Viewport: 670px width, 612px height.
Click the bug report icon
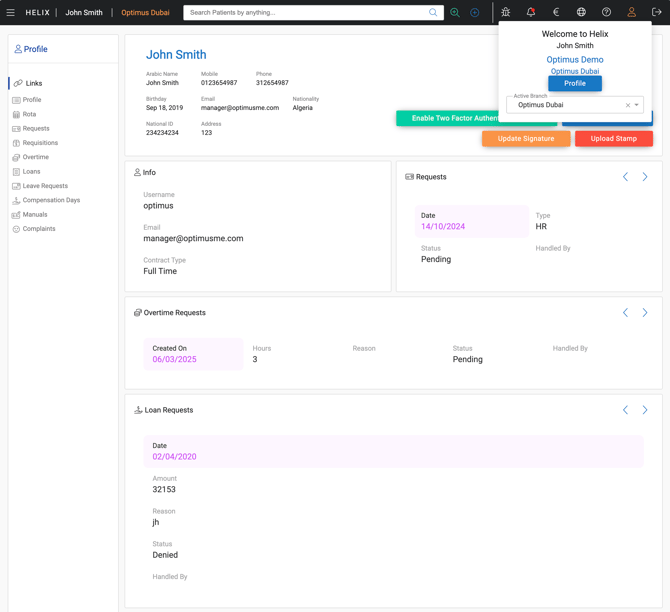506,13
